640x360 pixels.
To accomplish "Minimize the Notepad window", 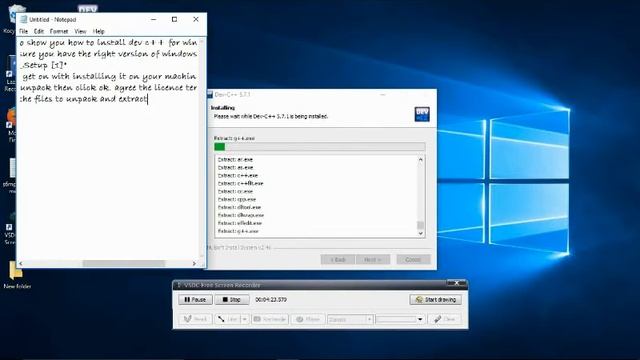I will (153, 19).
